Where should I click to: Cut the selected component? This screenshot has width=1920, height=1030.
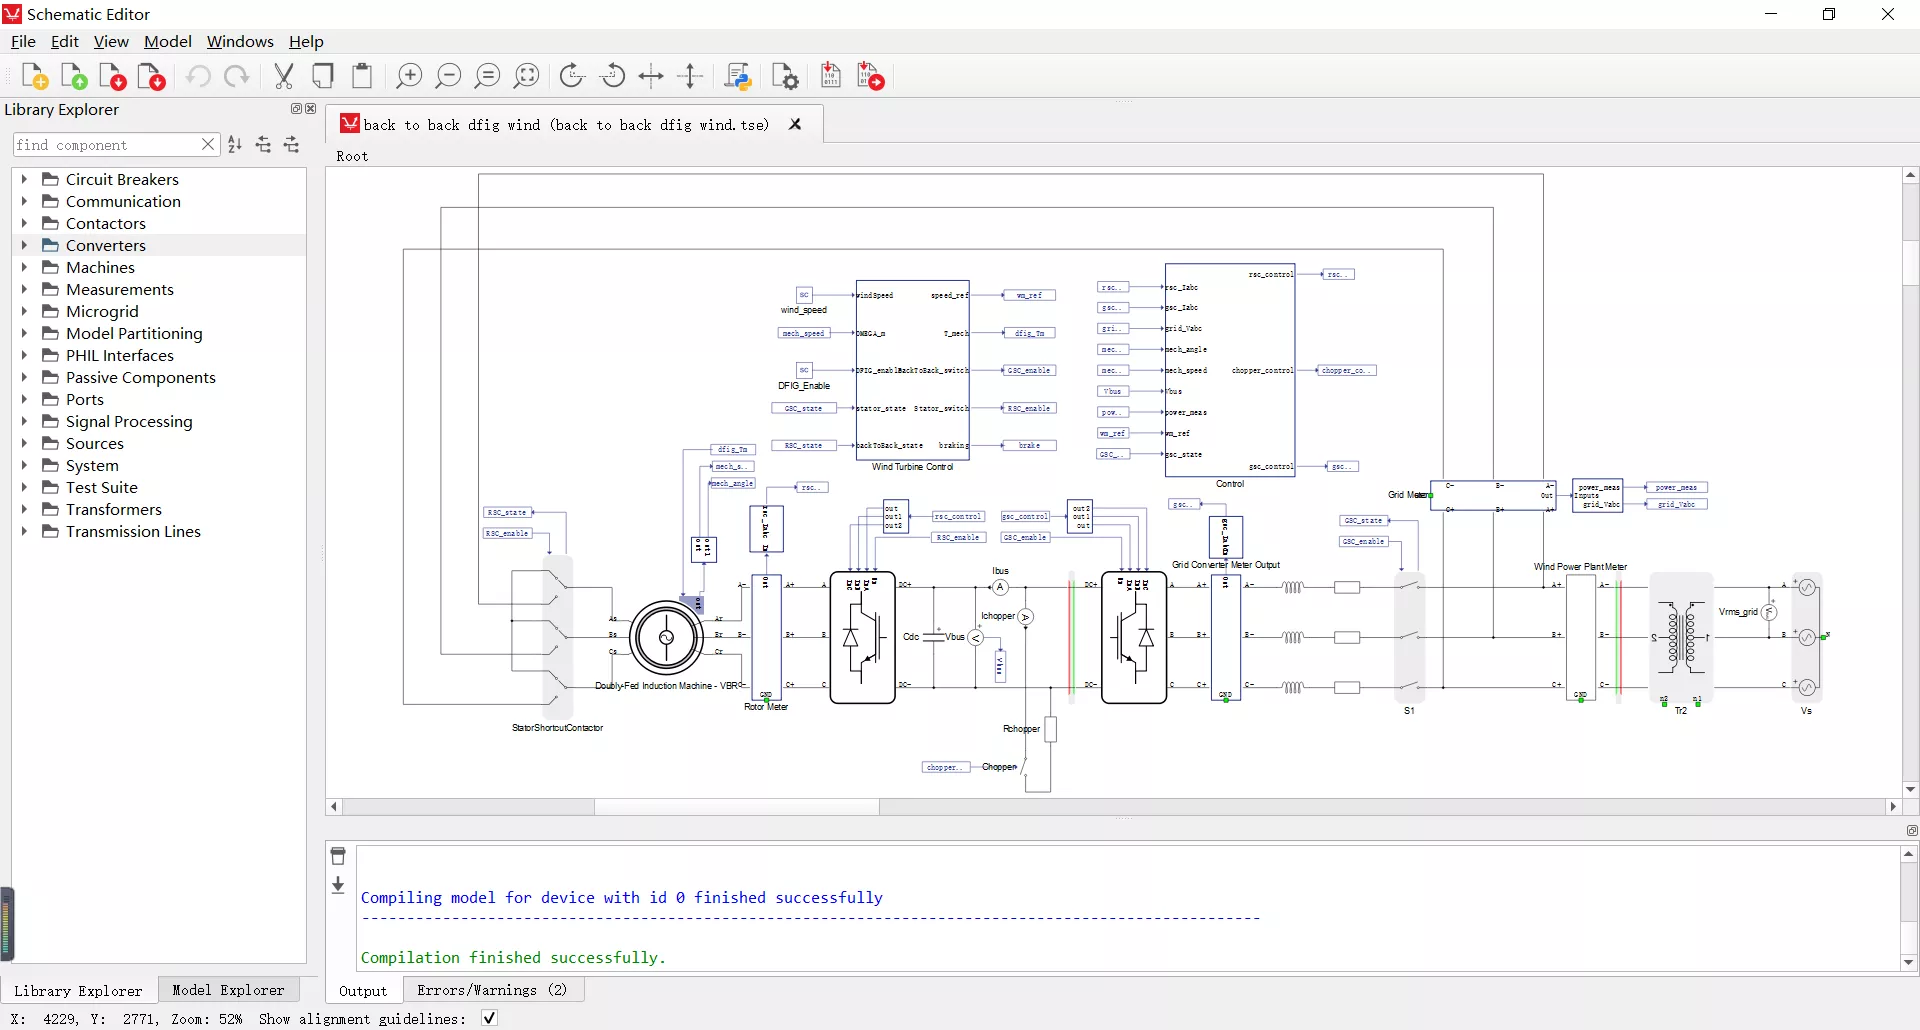(x=284, y=77)
